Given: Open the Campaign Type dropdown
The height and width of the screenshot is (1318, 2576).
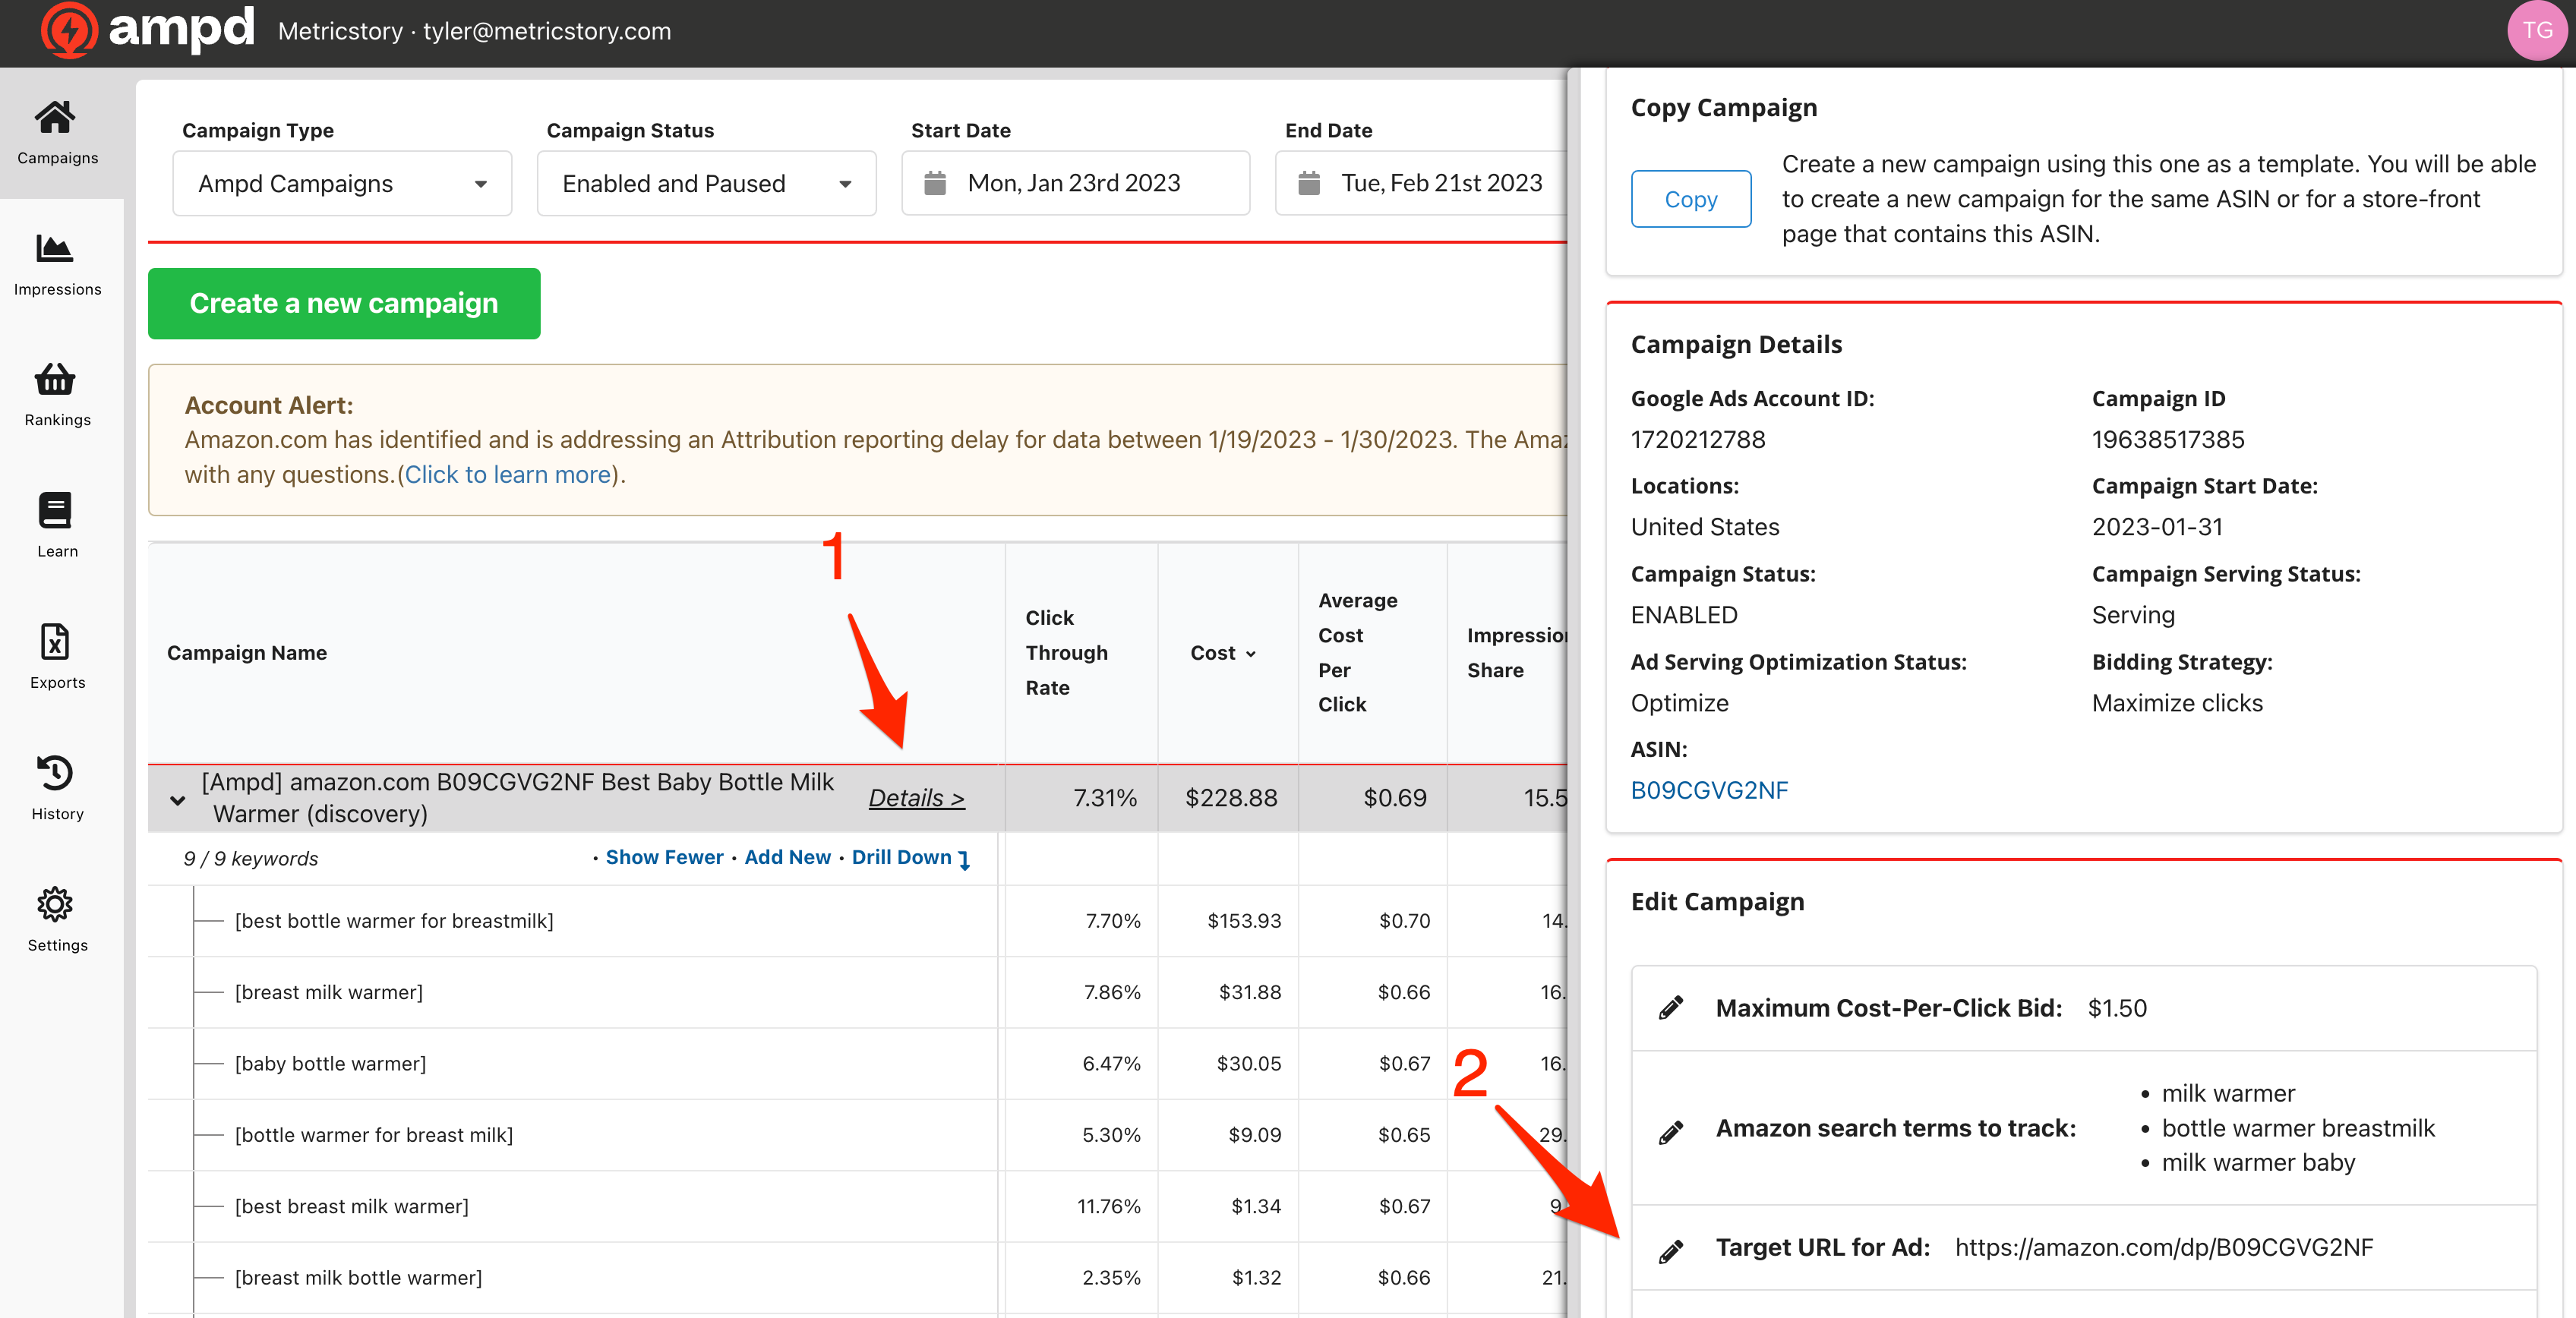Looking at the screenshot, I should 342,183.
